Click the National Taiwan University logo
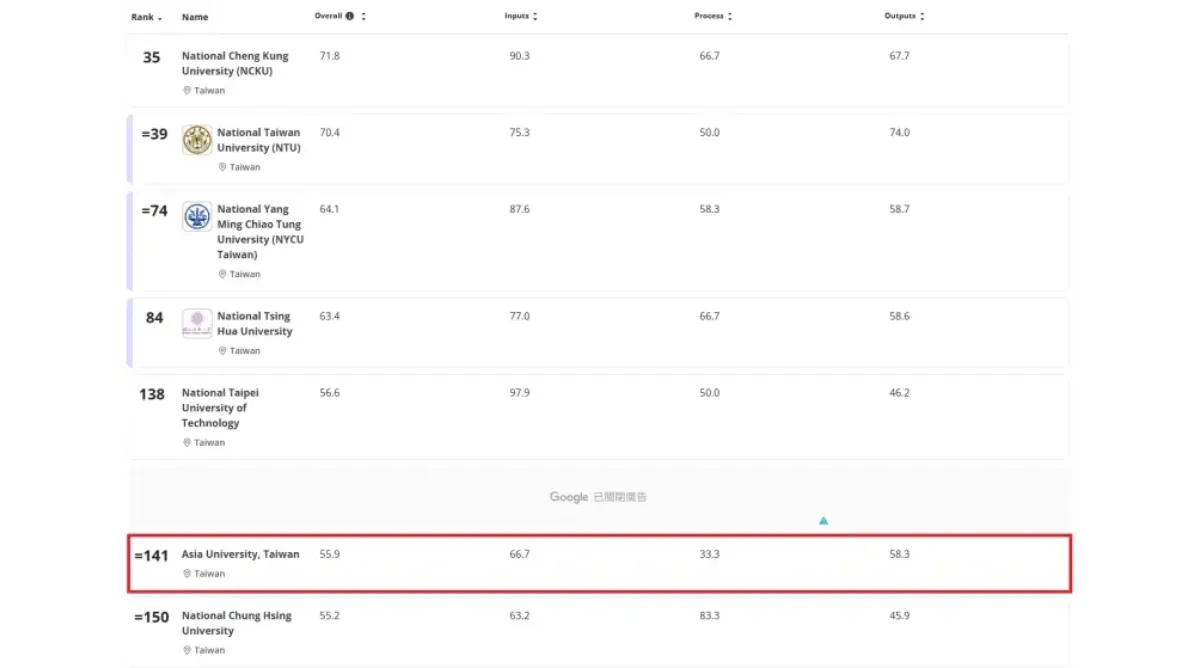Viewport: 1200px width, 668px height. coord(197,140)
